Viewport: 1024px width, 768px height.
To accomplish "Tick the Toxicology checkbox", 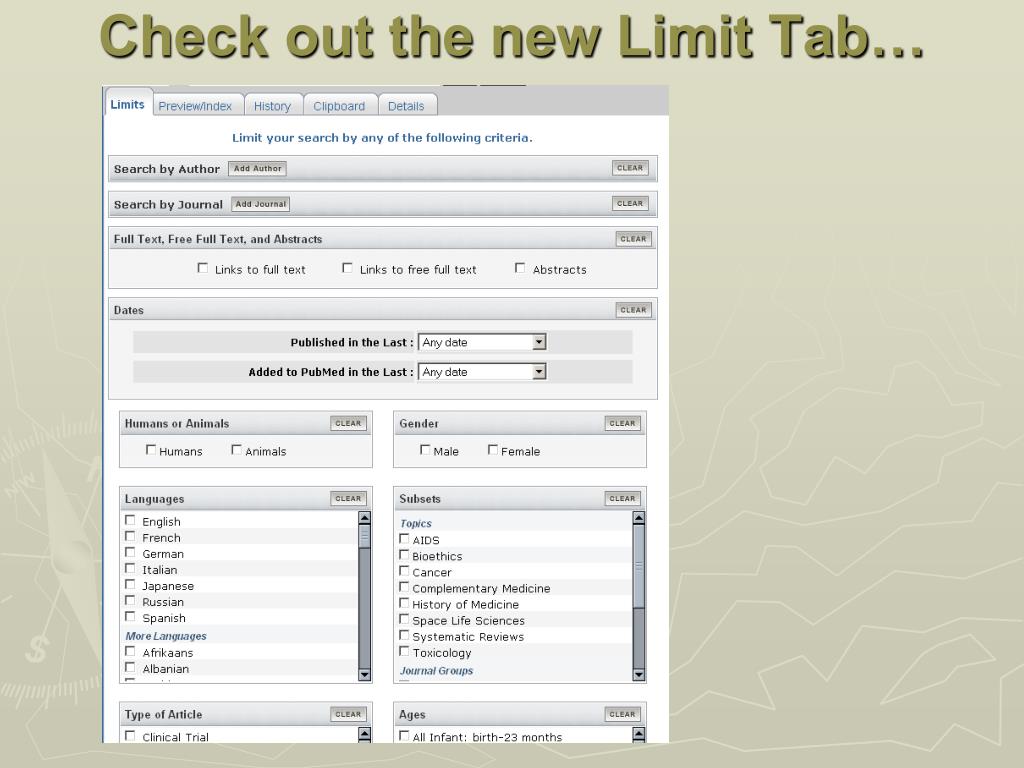I will [x=404, y=651].
